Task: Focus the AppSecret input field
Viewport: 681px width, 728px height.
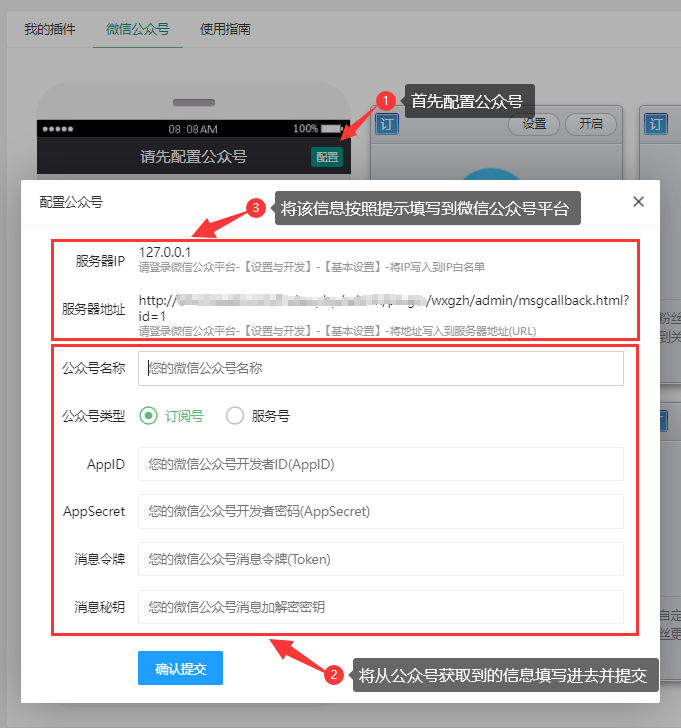Action: pyautogui.click(x=381, y=511)
